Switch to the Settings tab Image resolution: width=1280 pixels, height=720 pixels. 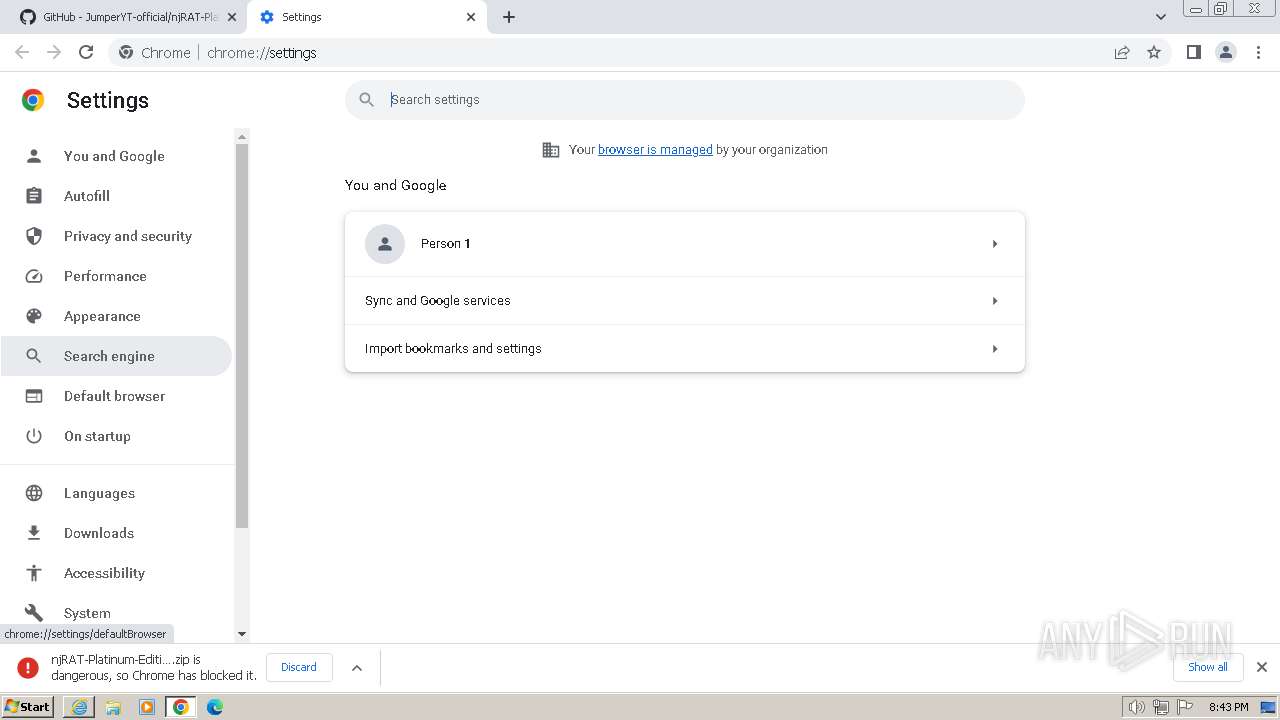(367, 17)
